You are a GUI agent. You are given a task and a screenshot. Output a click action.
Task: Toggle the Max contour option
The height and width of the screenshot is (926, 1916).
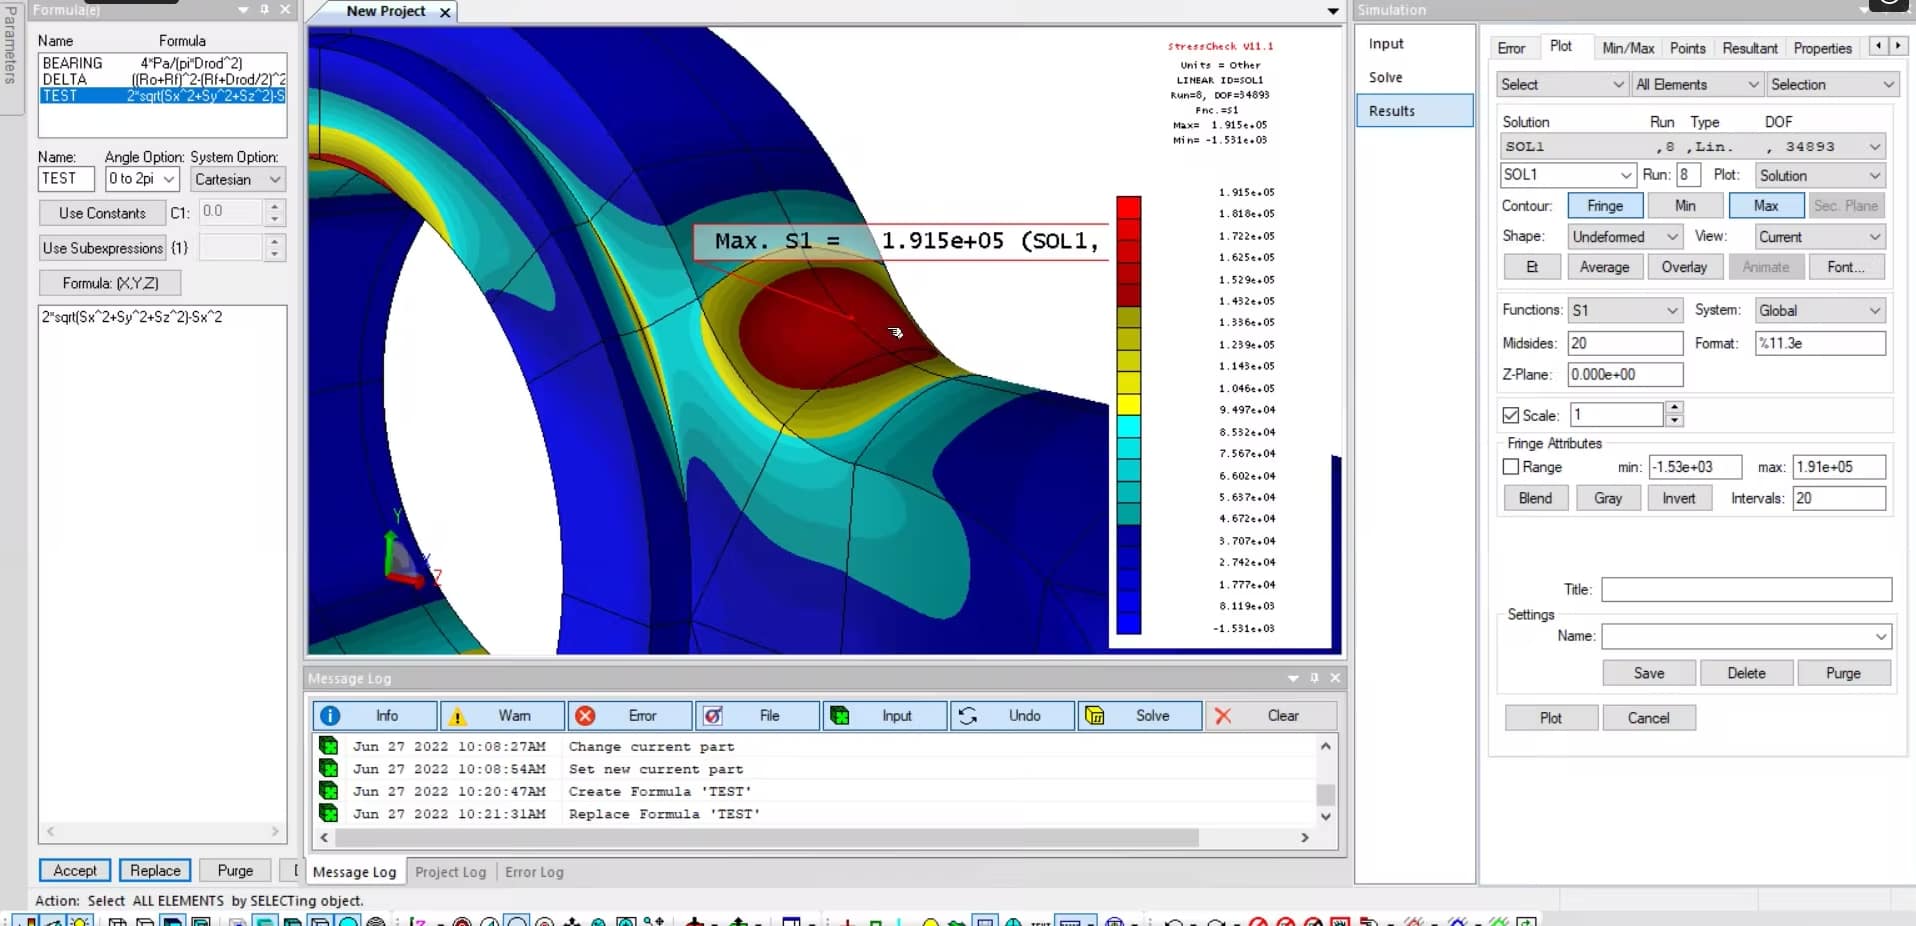[1766, 205]
